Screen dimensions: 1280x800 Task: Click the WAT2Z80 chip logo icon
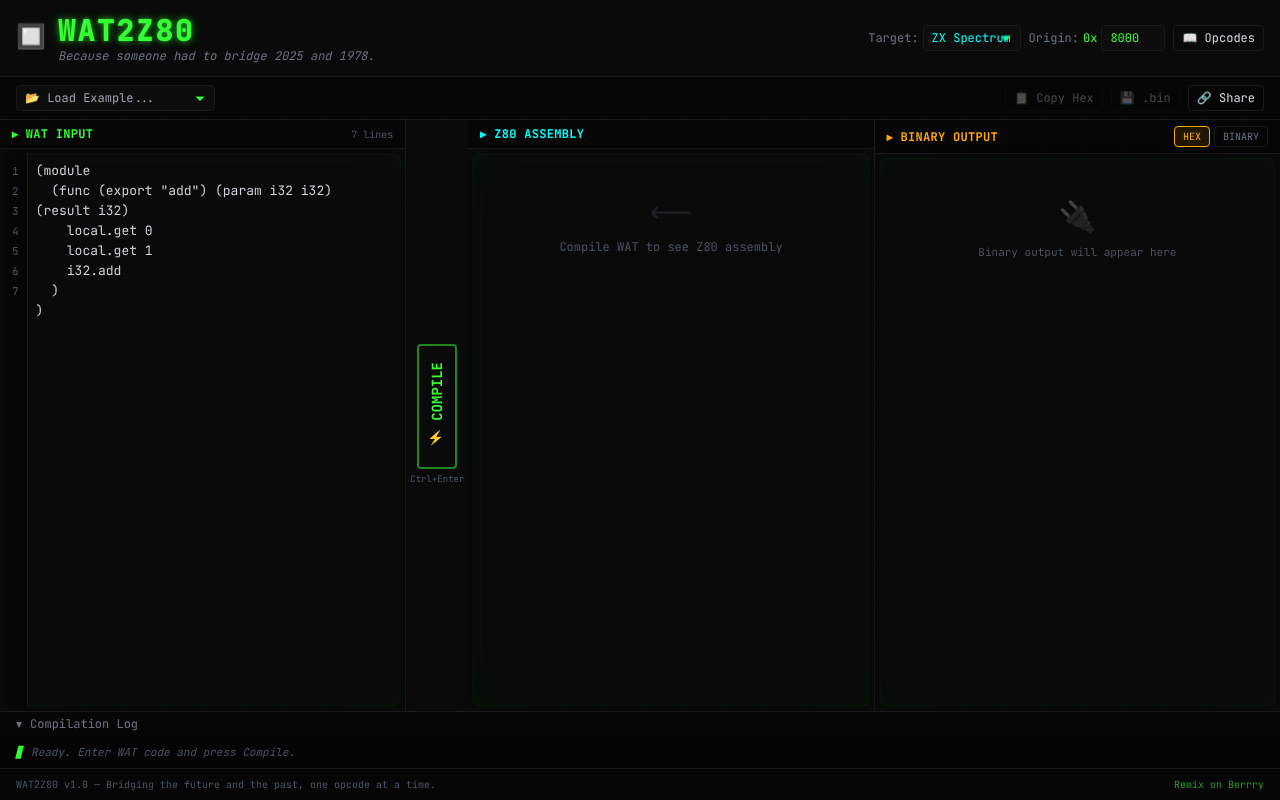point(31,37)
